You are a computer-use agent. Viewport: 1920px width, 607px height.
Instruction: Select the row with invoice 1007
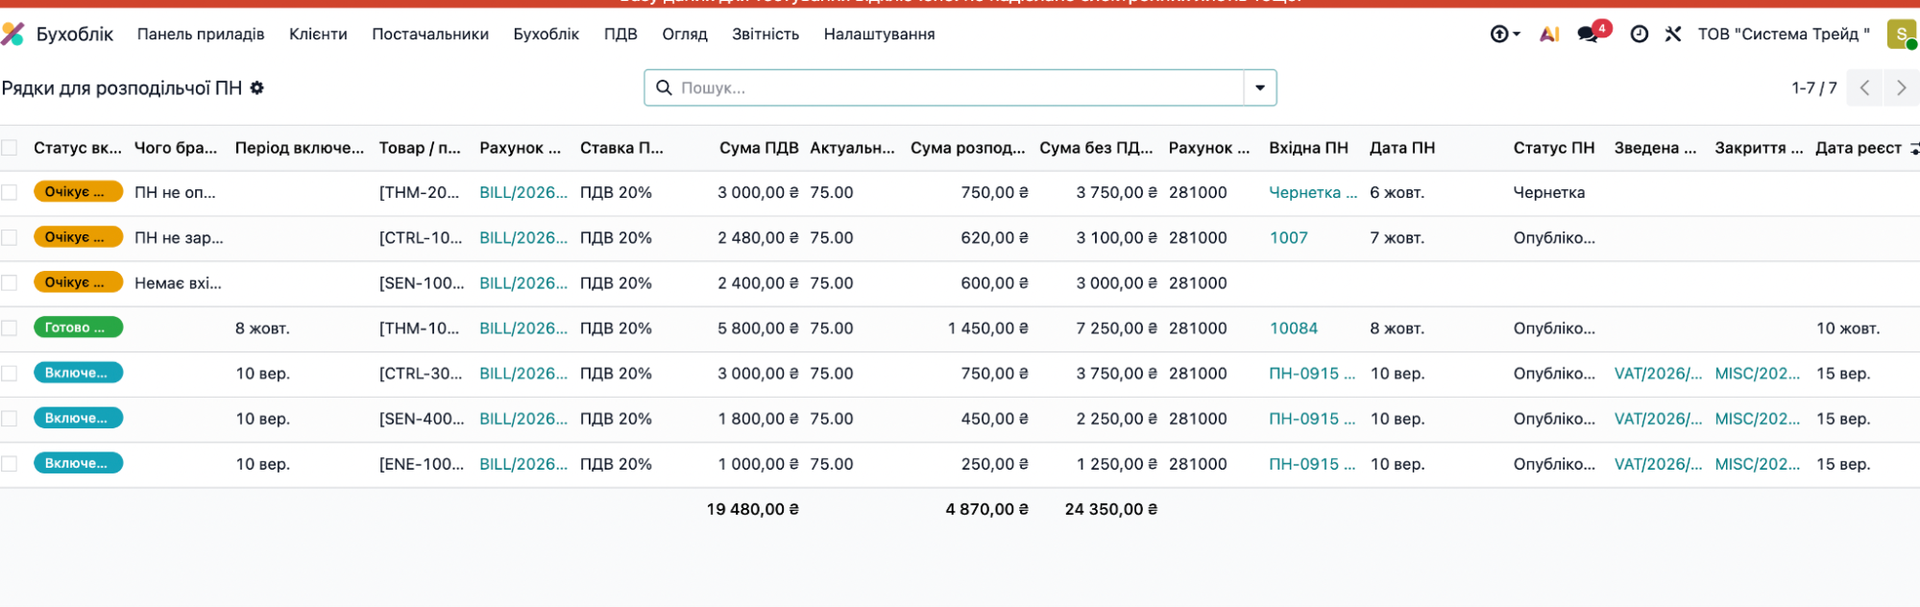pos(10,237)
